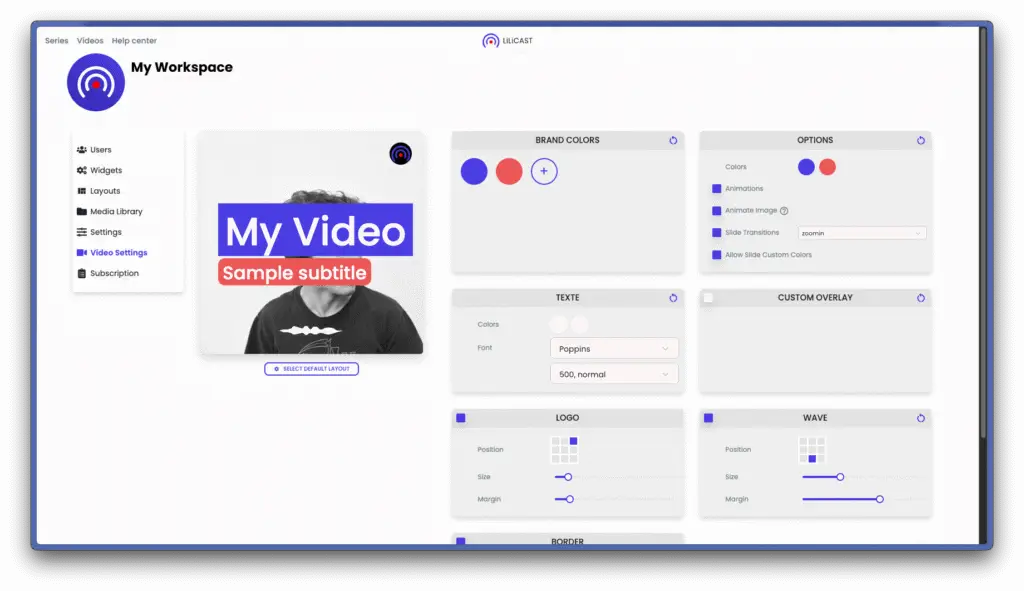Click the red Options color swatch

click(x=827, y=167)
